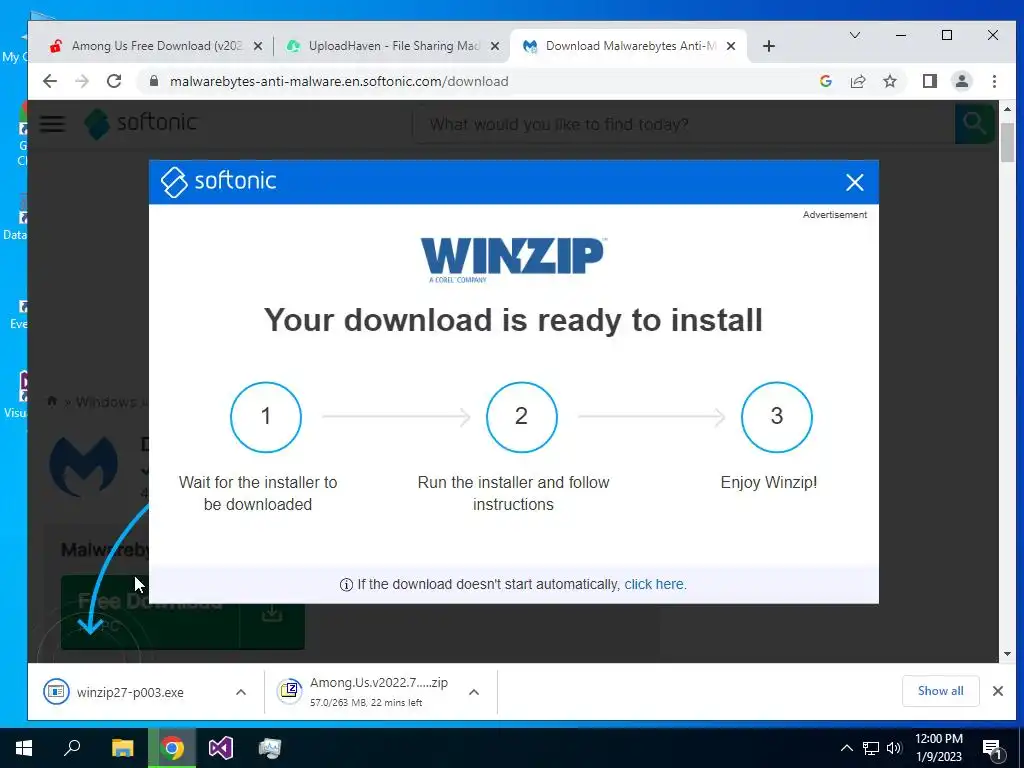Close the Malwarebytes download tab
The width and height of the screenshot is (1024, 768).
point(731,46)
